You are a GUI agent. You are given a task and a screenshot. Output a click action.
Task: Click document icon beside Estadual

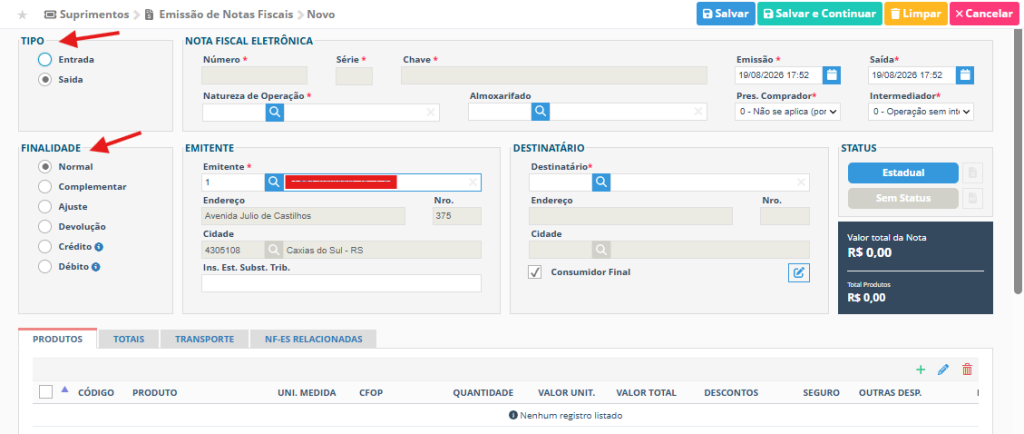[x=972, y=173]
